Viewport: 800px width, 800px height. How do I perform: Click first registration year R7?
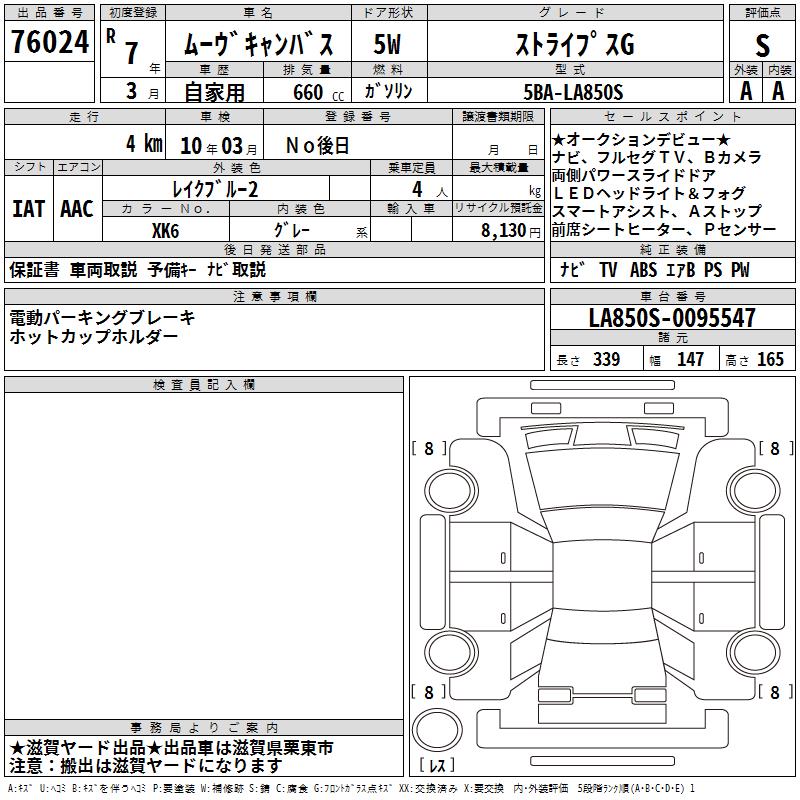[124, 47]
